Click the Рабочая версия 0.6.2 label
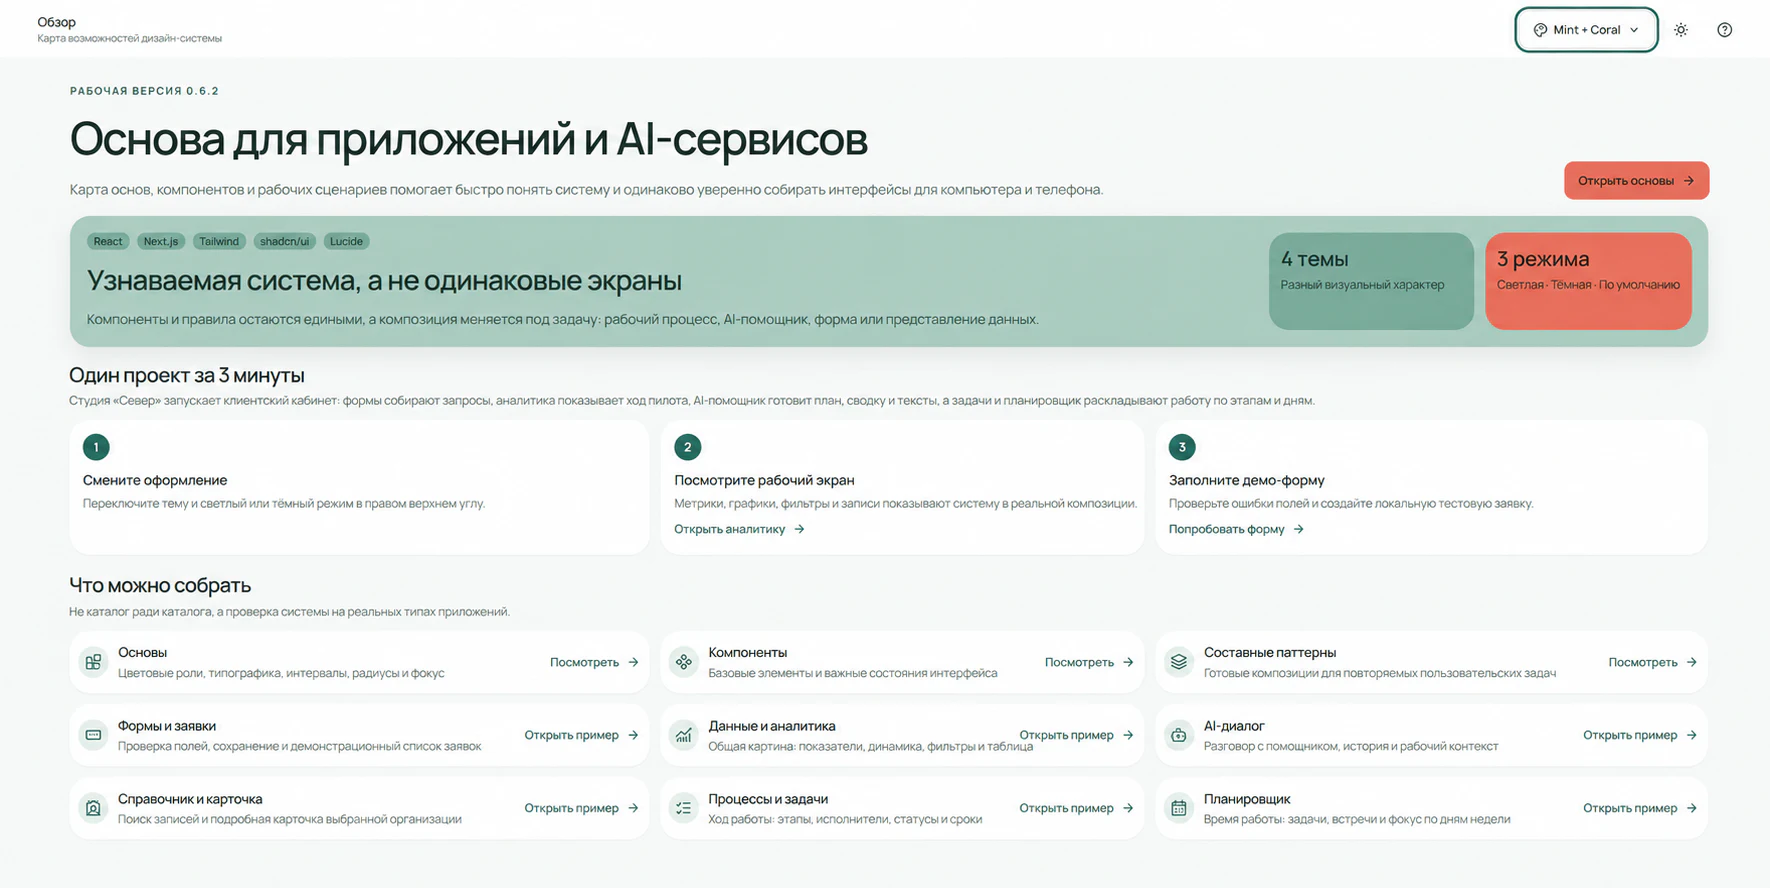1770x888 pixels. point(144,91)
